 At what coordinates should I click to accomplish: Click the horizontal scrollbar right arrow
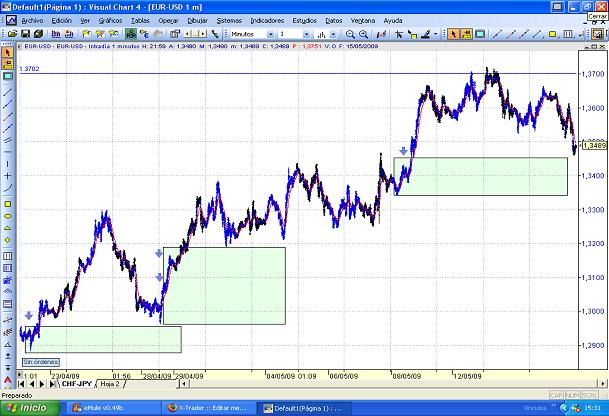[603, 384]
